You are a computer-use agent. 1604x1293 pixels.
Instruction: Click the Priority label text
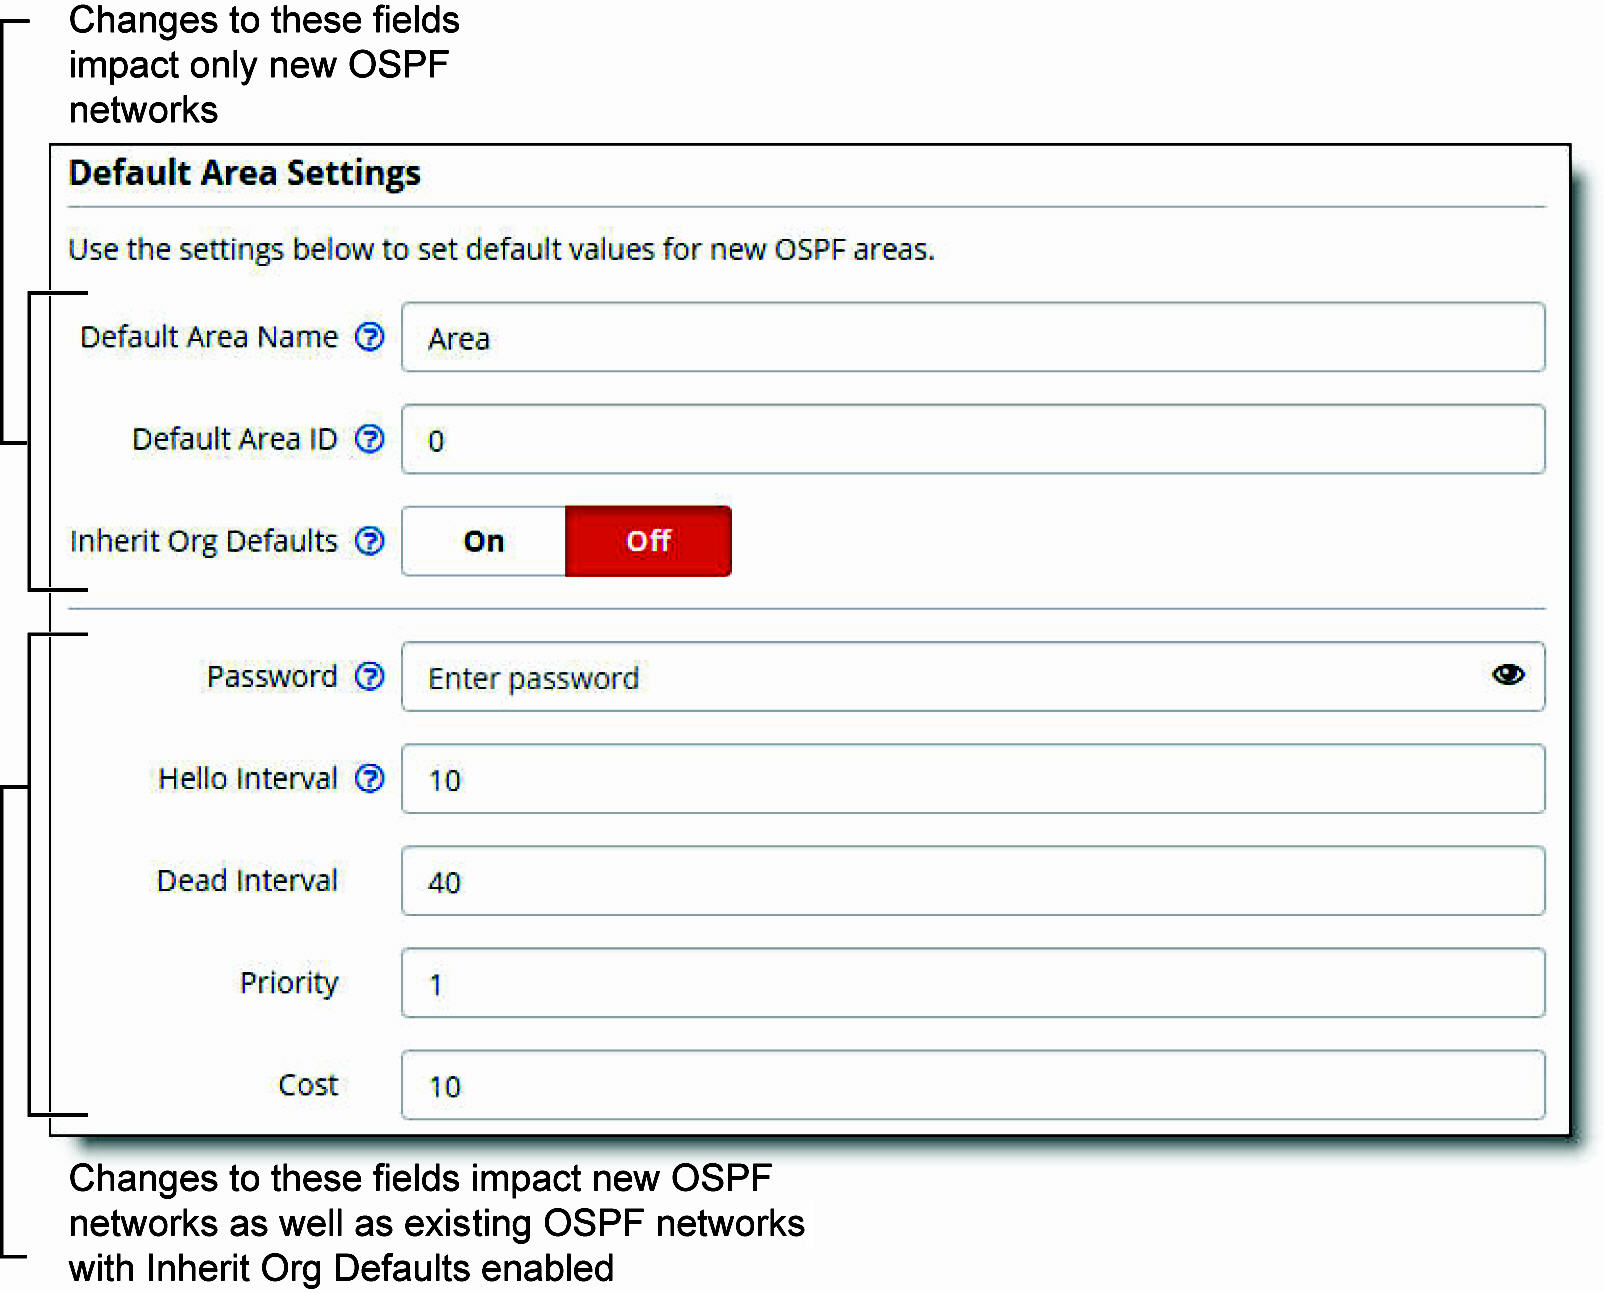click(289, 983)
